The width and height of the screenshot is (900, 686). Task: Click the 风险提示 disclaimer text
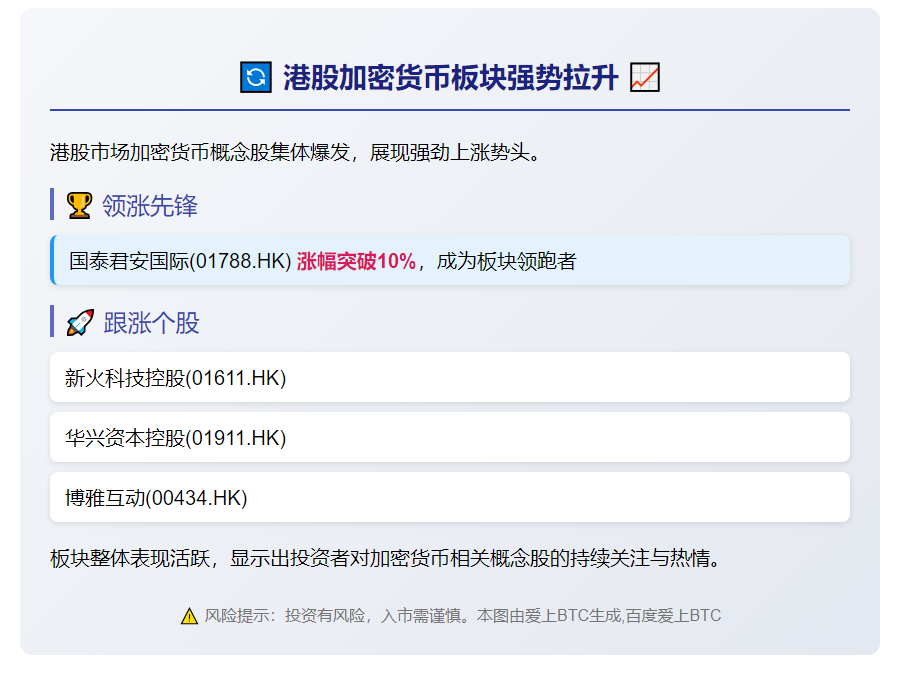[x=463, y=616]
